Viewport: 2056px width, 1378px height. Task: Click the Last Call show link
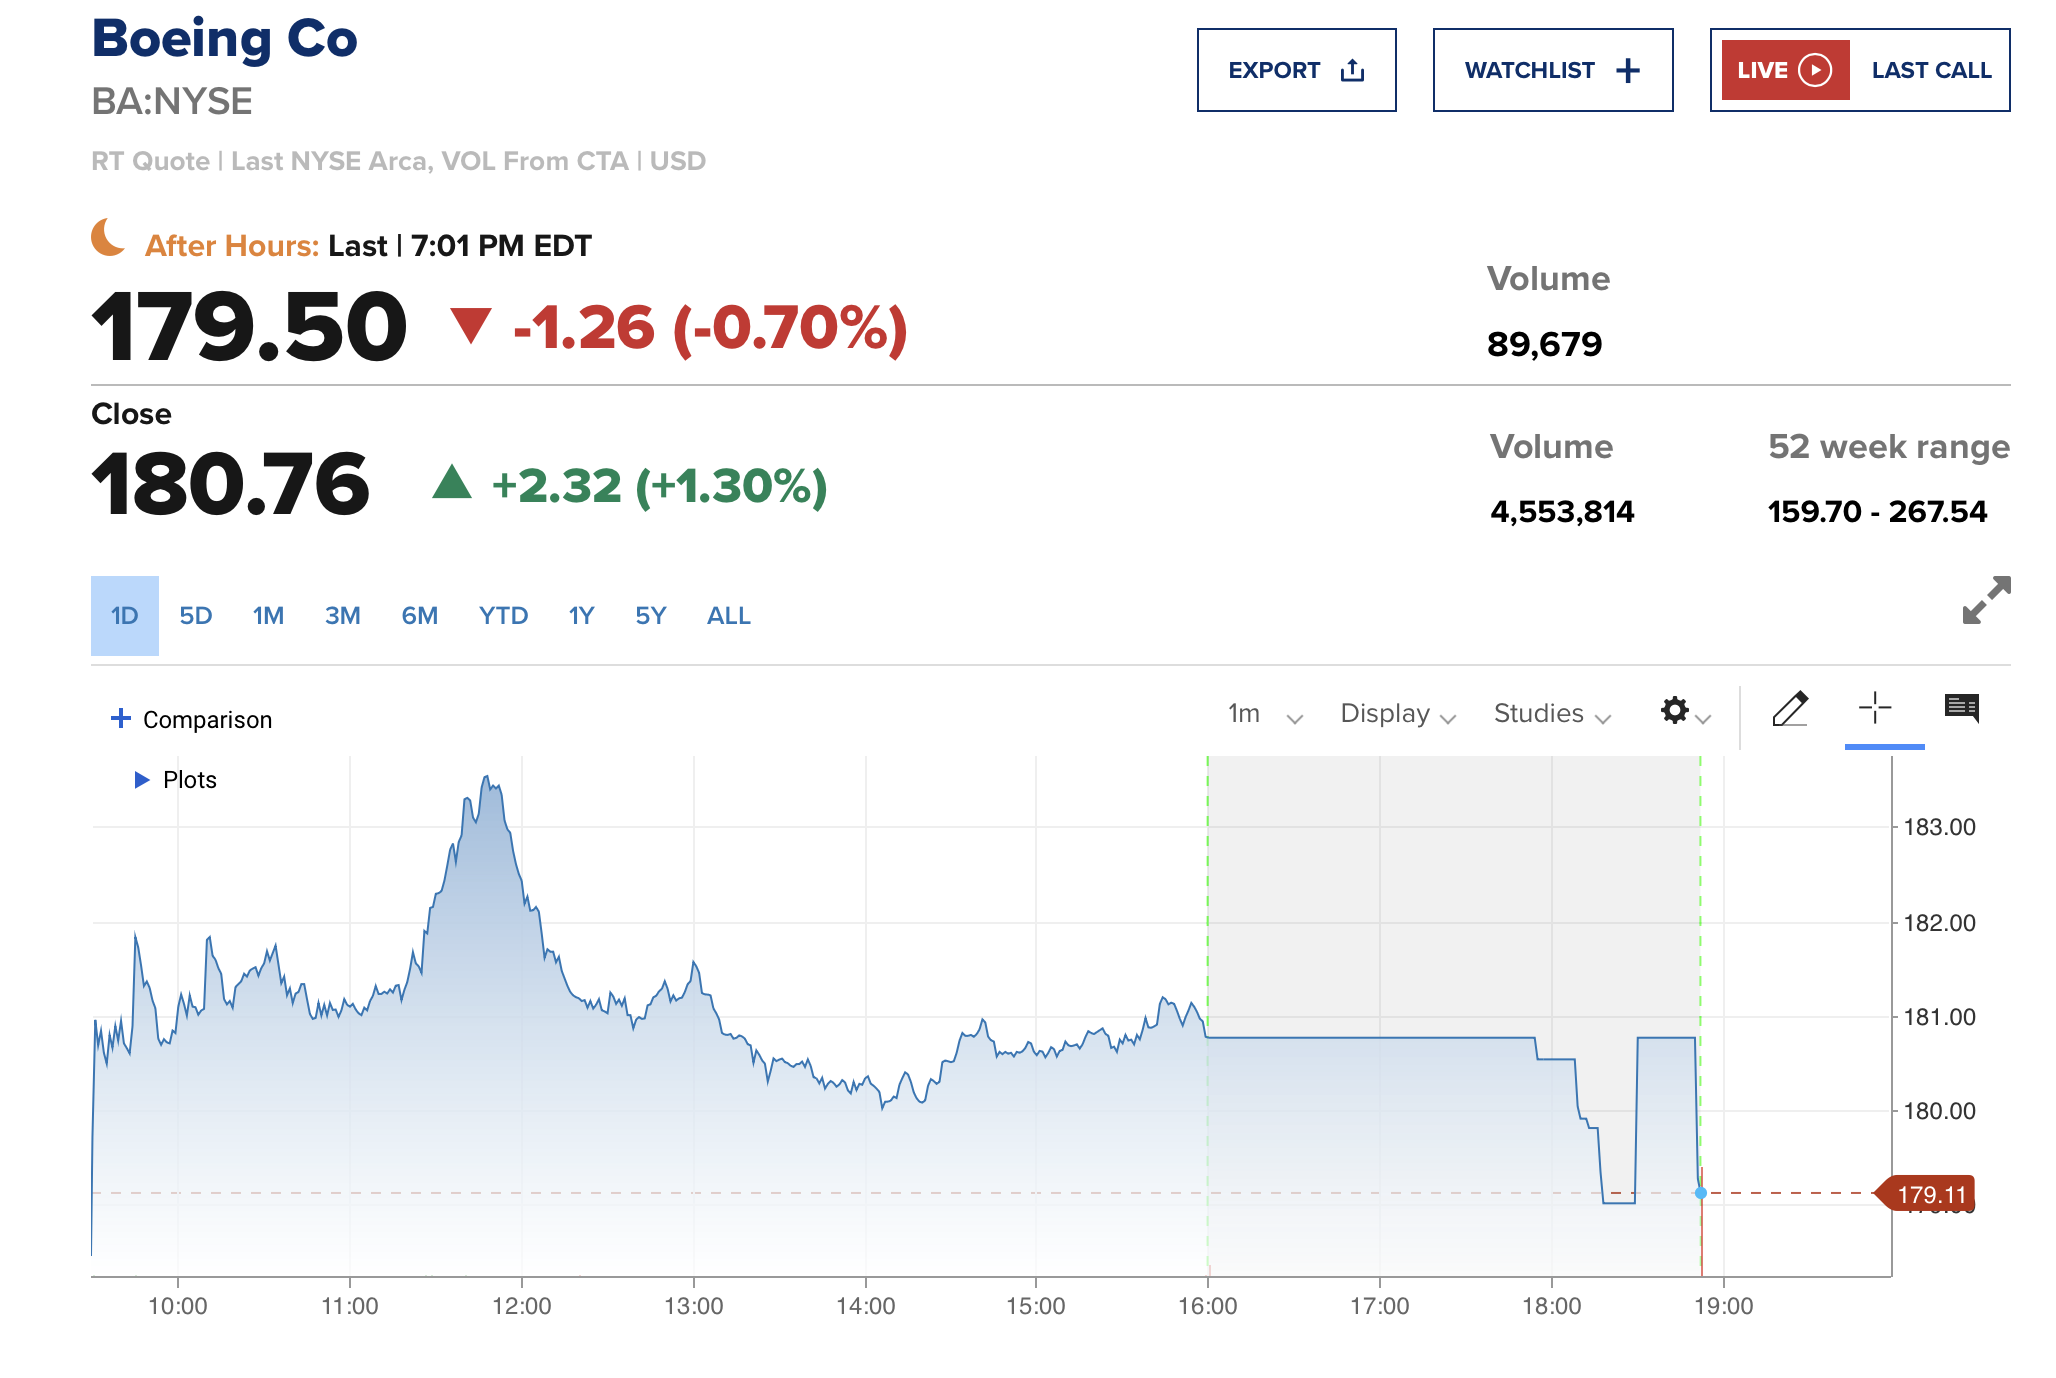(1931, 70)
